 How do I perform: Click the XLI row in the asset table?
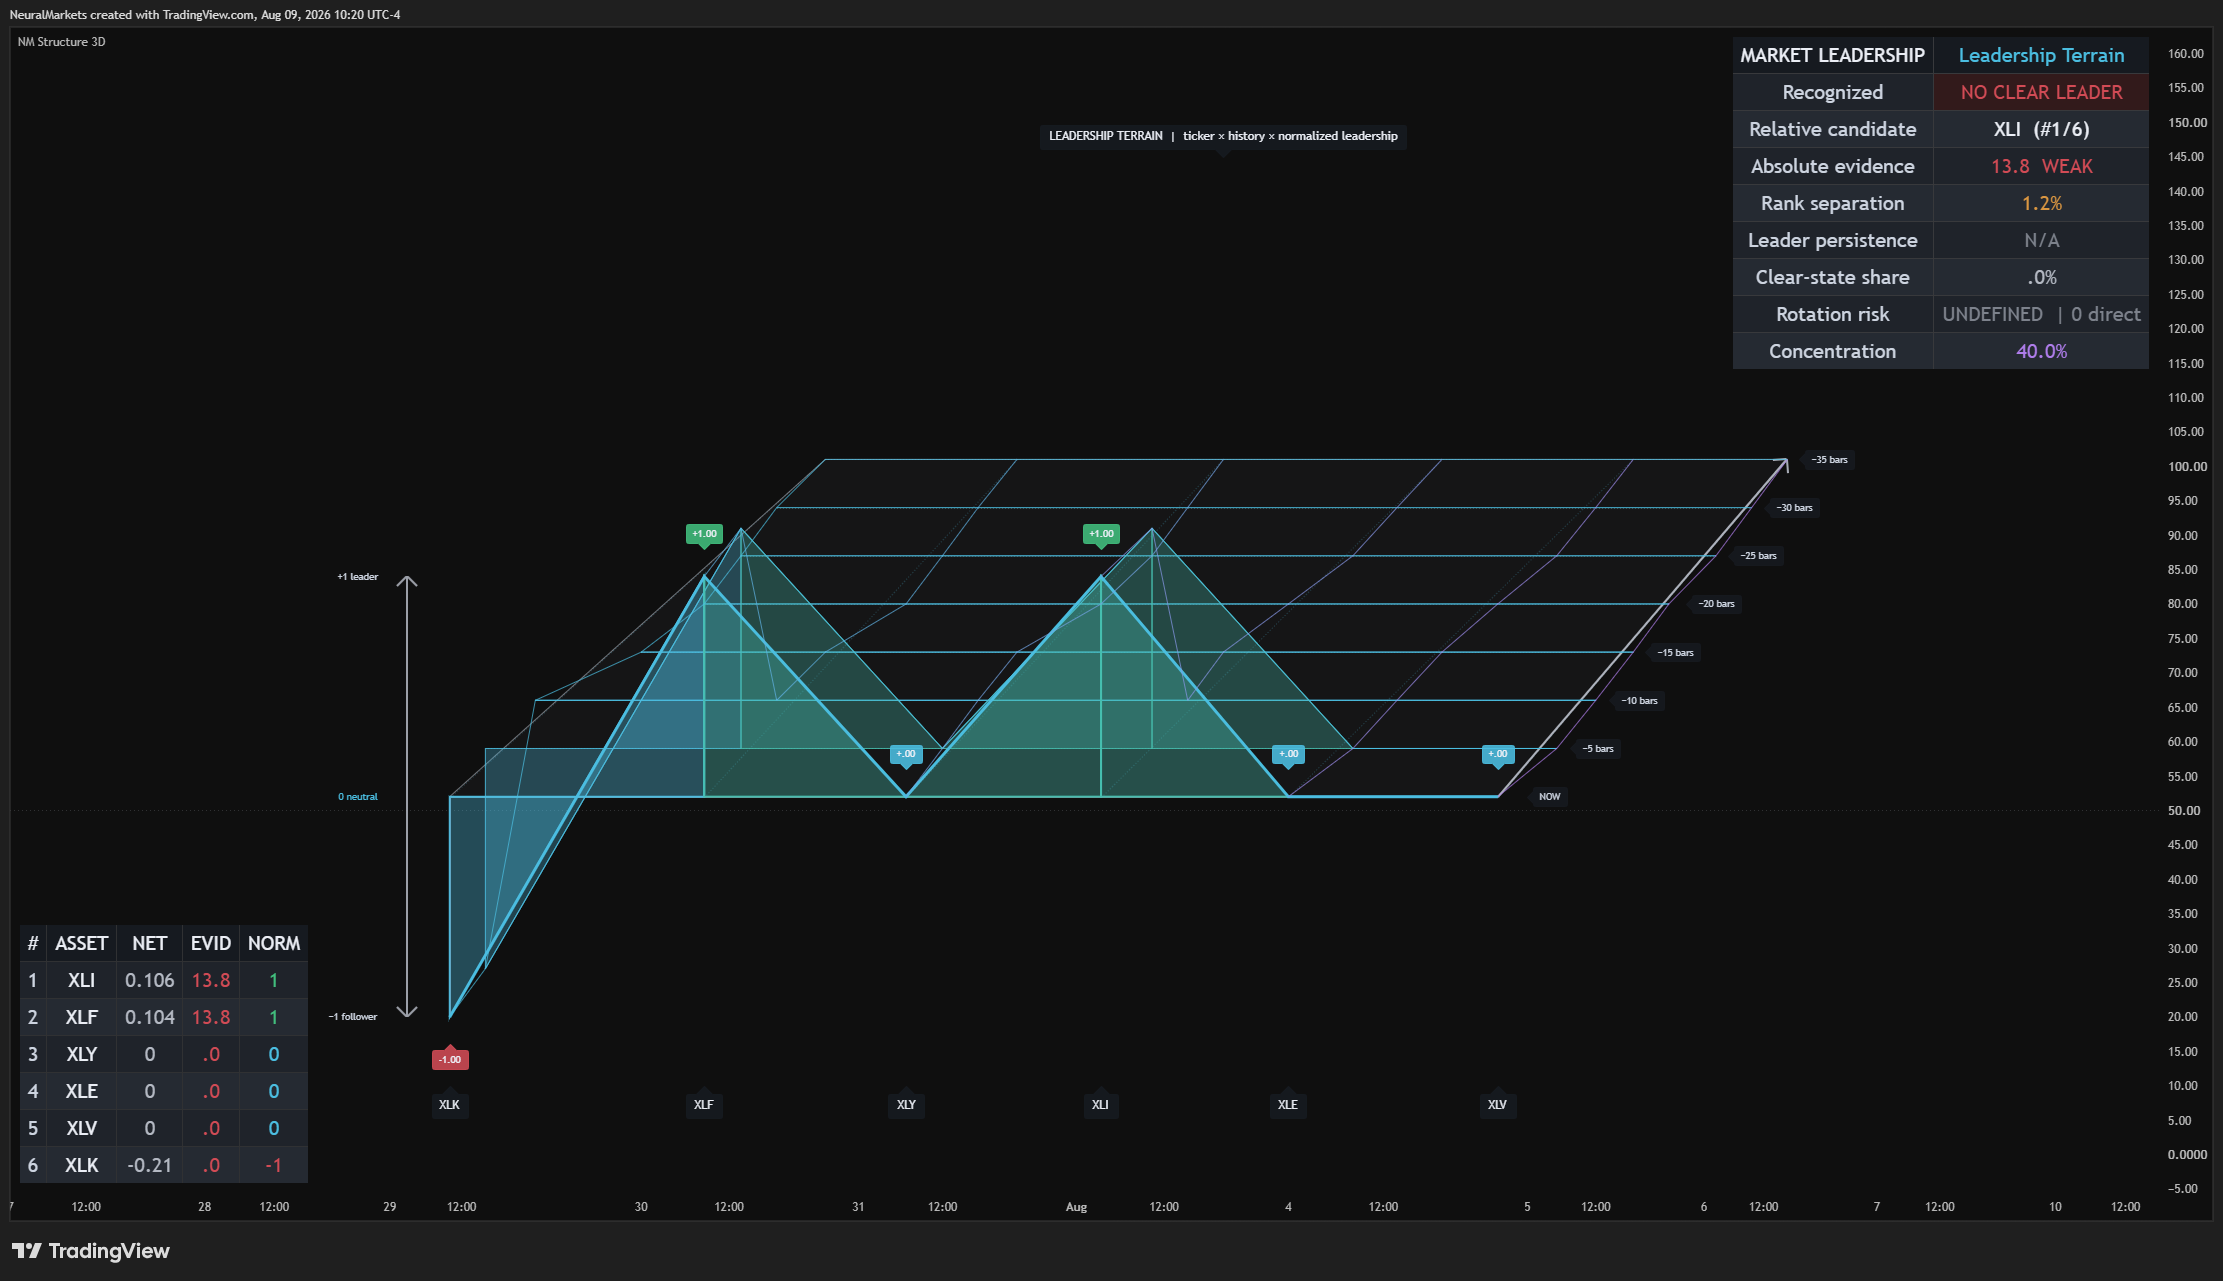tap(164, 980)
